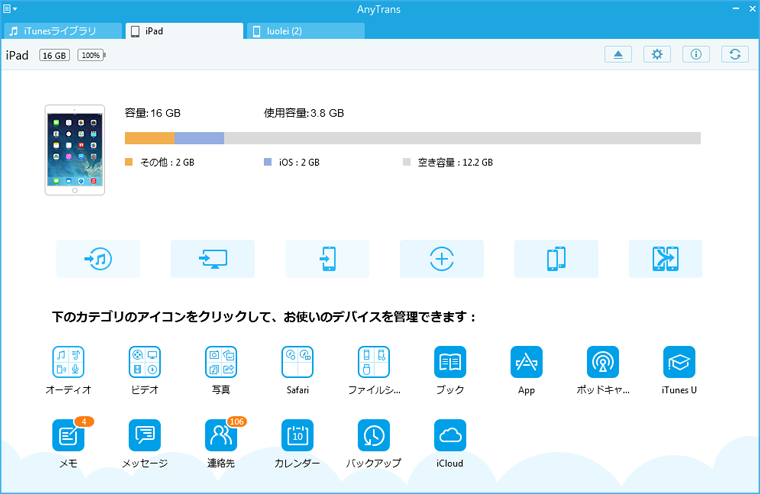Click the transfer to device shortcut
Viewport: 760px width, 494px height.
tap(327, 258)
